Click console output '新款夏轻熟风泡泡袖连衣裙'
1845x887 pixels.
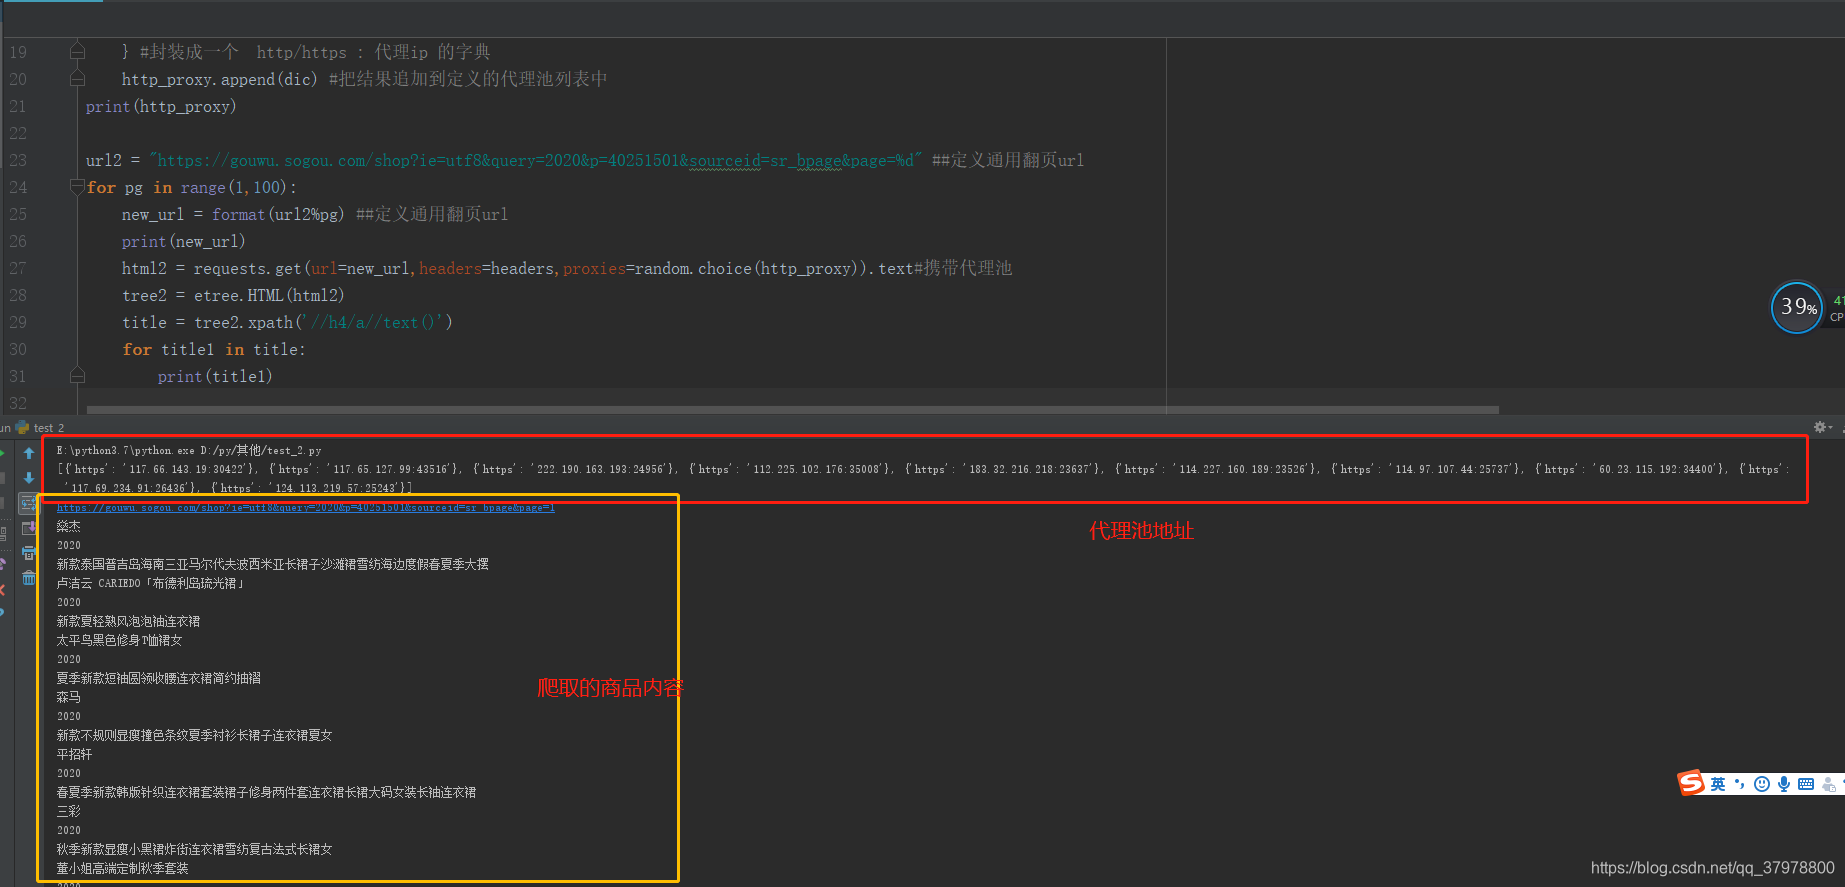(128, 622)
